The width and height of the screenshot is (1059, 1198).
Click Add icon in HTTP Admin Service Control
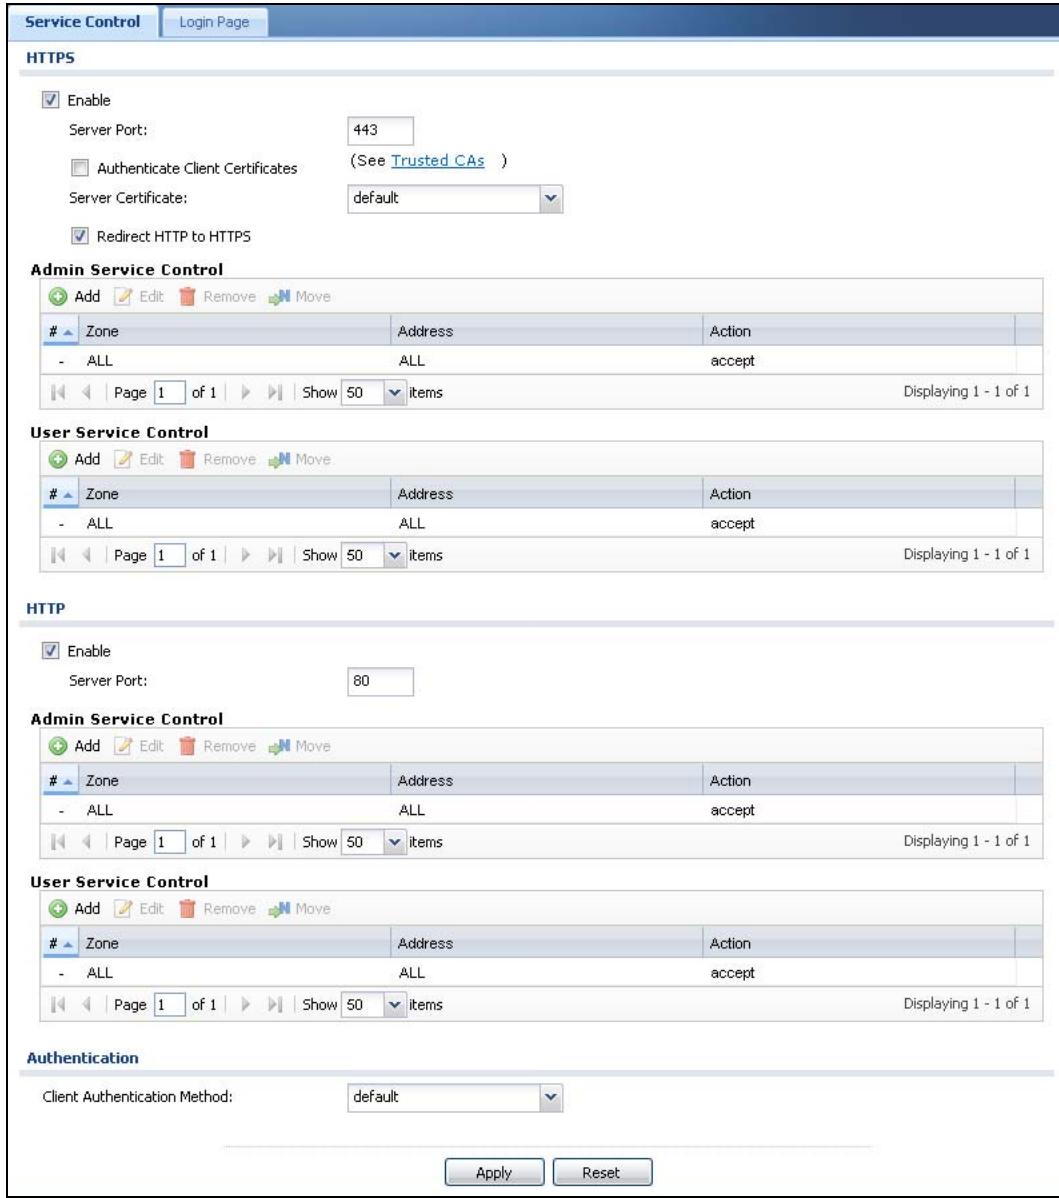click(58, 746)
